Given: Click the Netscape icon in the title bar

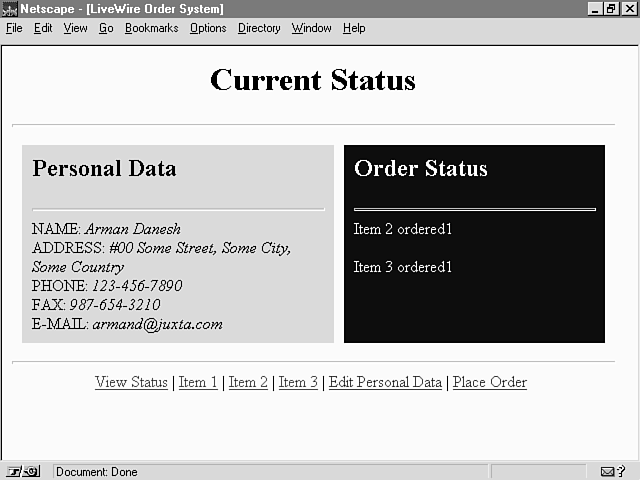Looking at the screenshot, I should click(x=10, y=9).
